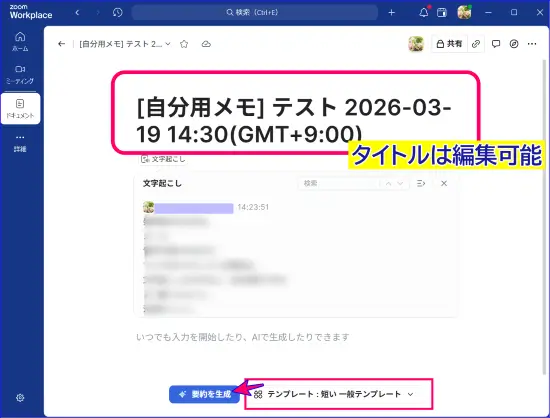Open the Meetings (ミーティング) sidebar section

pyautogui.click(x=20, y=74)
